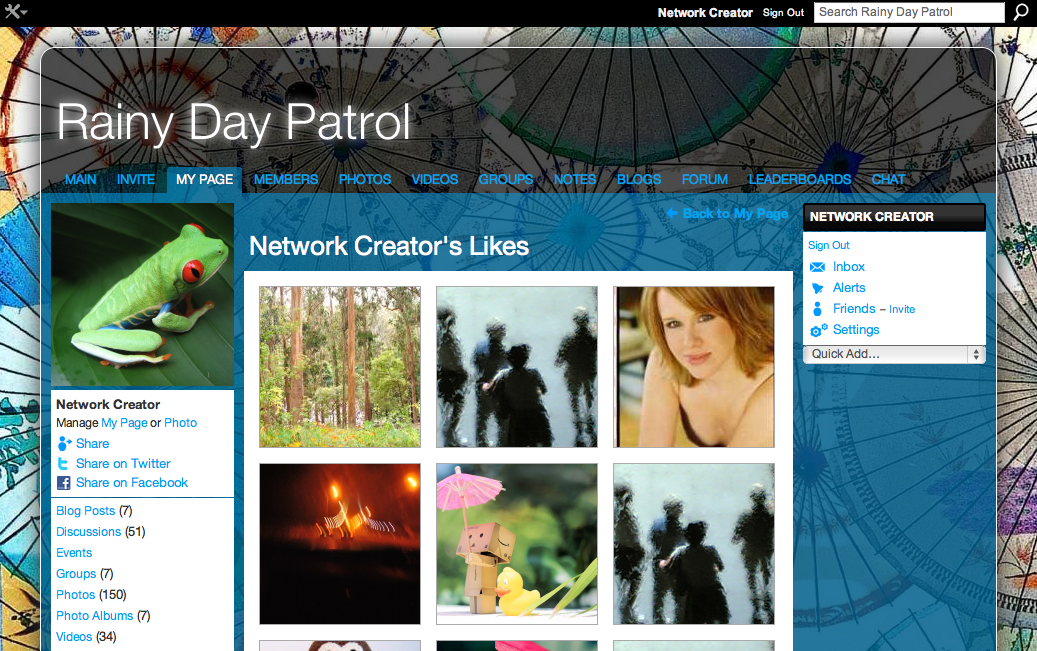The image size is (1037, 651).
Task: Open the FORUM tab
Action: (x=705, y=179)
